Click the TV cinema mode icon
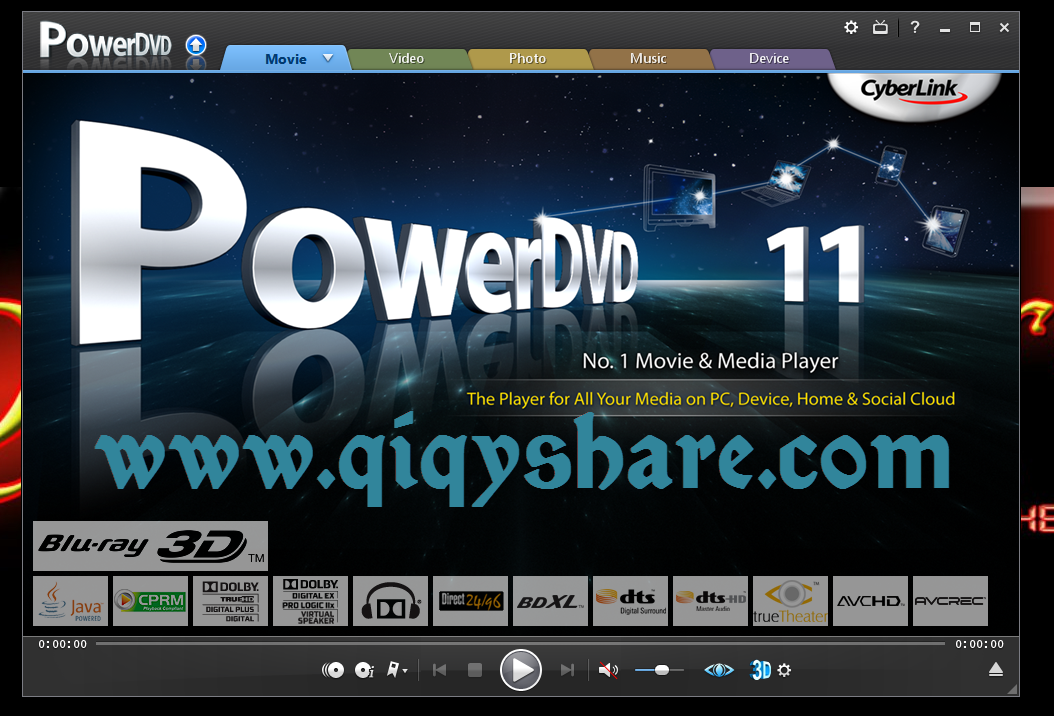Screen dimensions: 1054x716 point(880,28)
